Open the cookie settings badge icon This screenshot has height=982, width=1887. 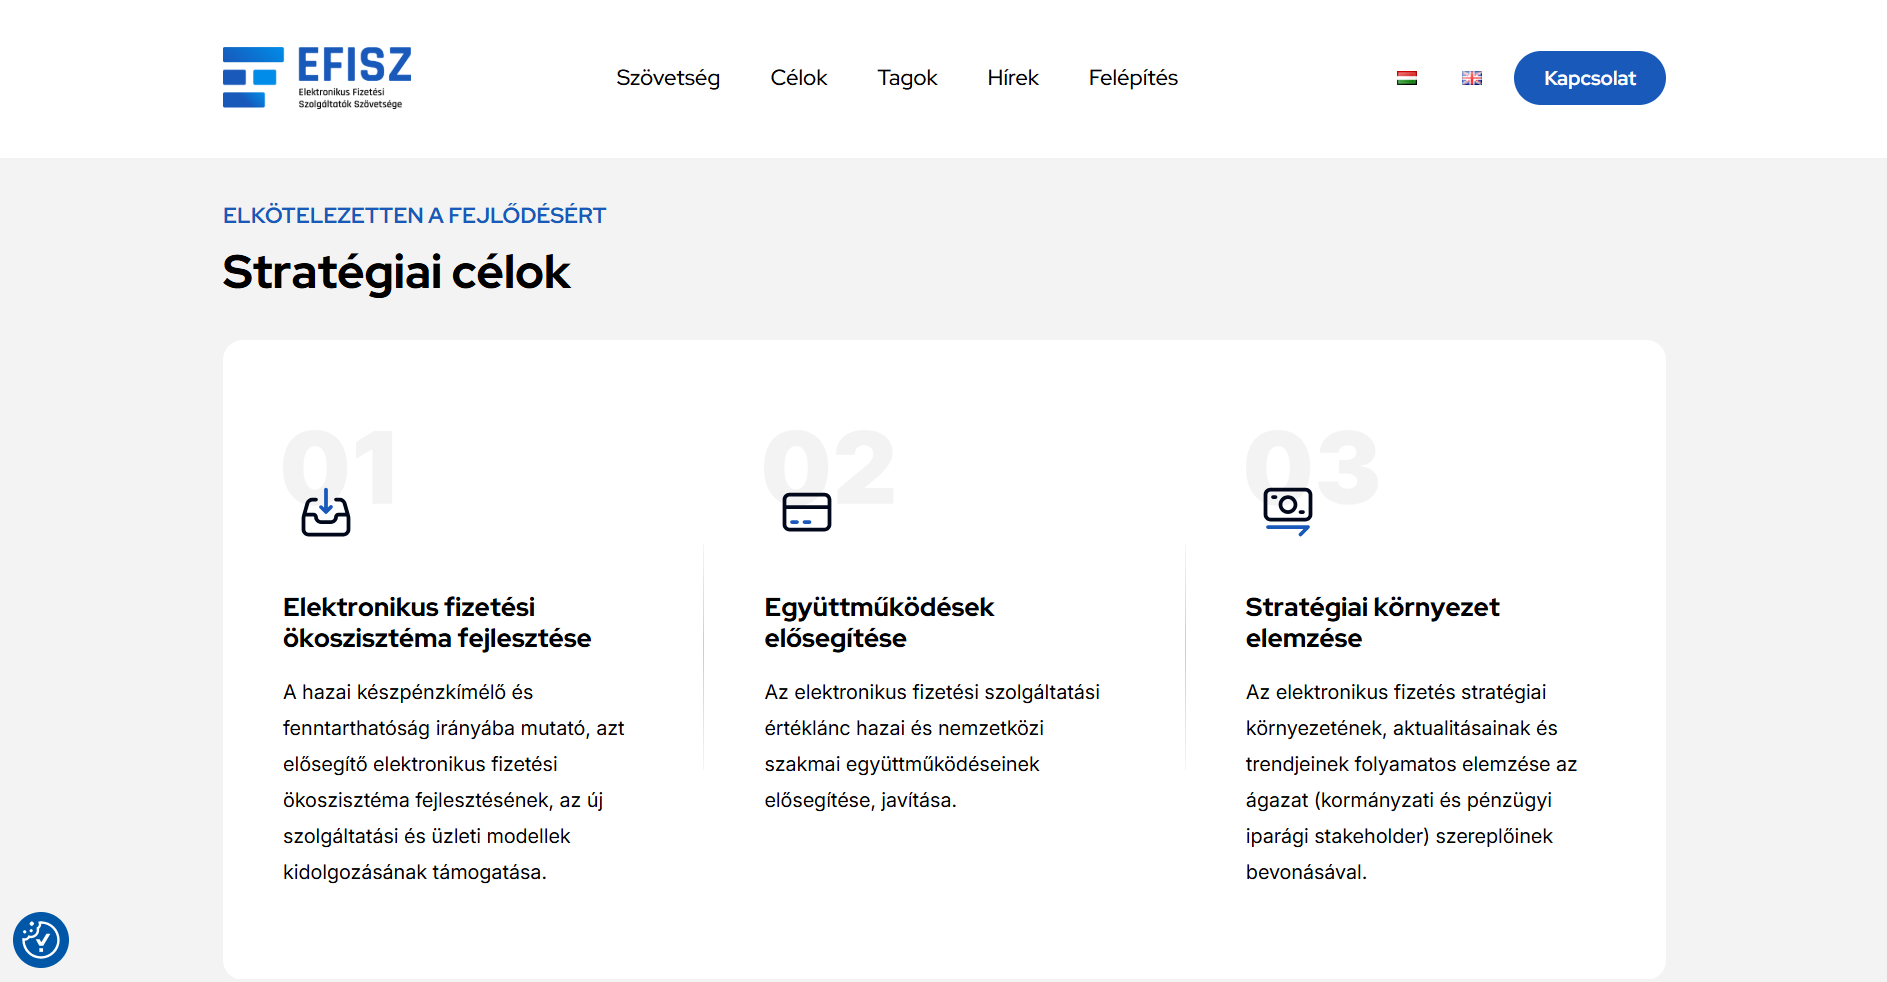[41, 940]
